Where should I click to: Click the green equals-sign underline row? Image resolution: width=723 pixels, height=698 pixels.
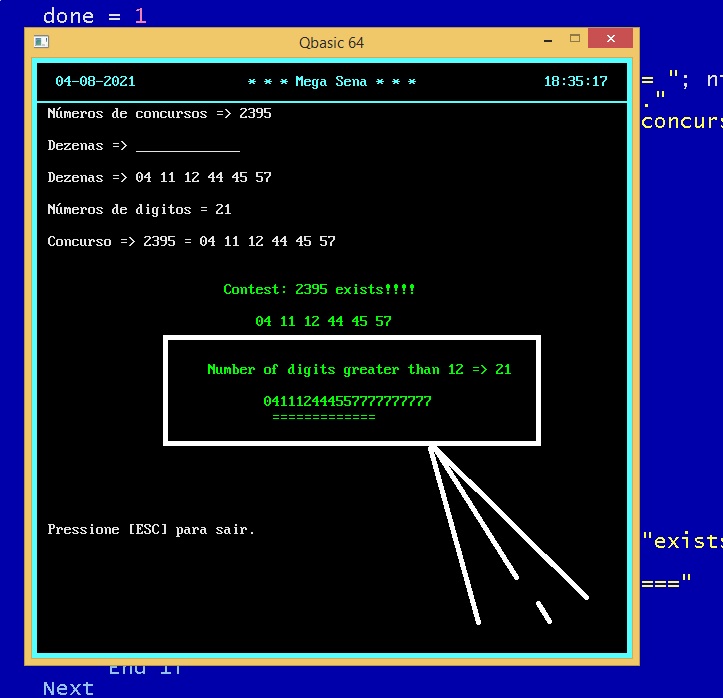pyautogui.click(x=323, y=417)
